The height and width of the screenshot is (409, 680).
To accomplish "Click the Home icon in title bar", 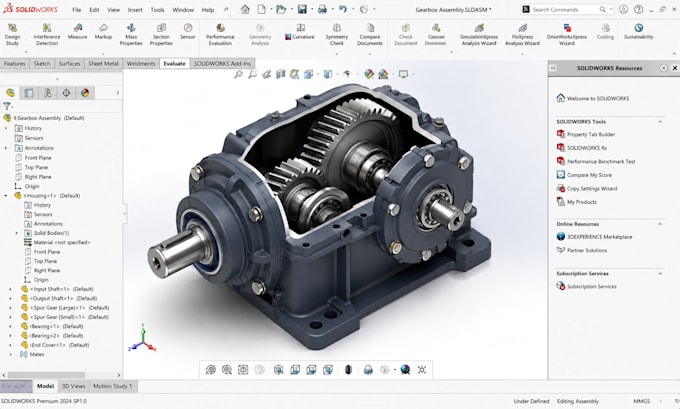I will coord(245,9).
